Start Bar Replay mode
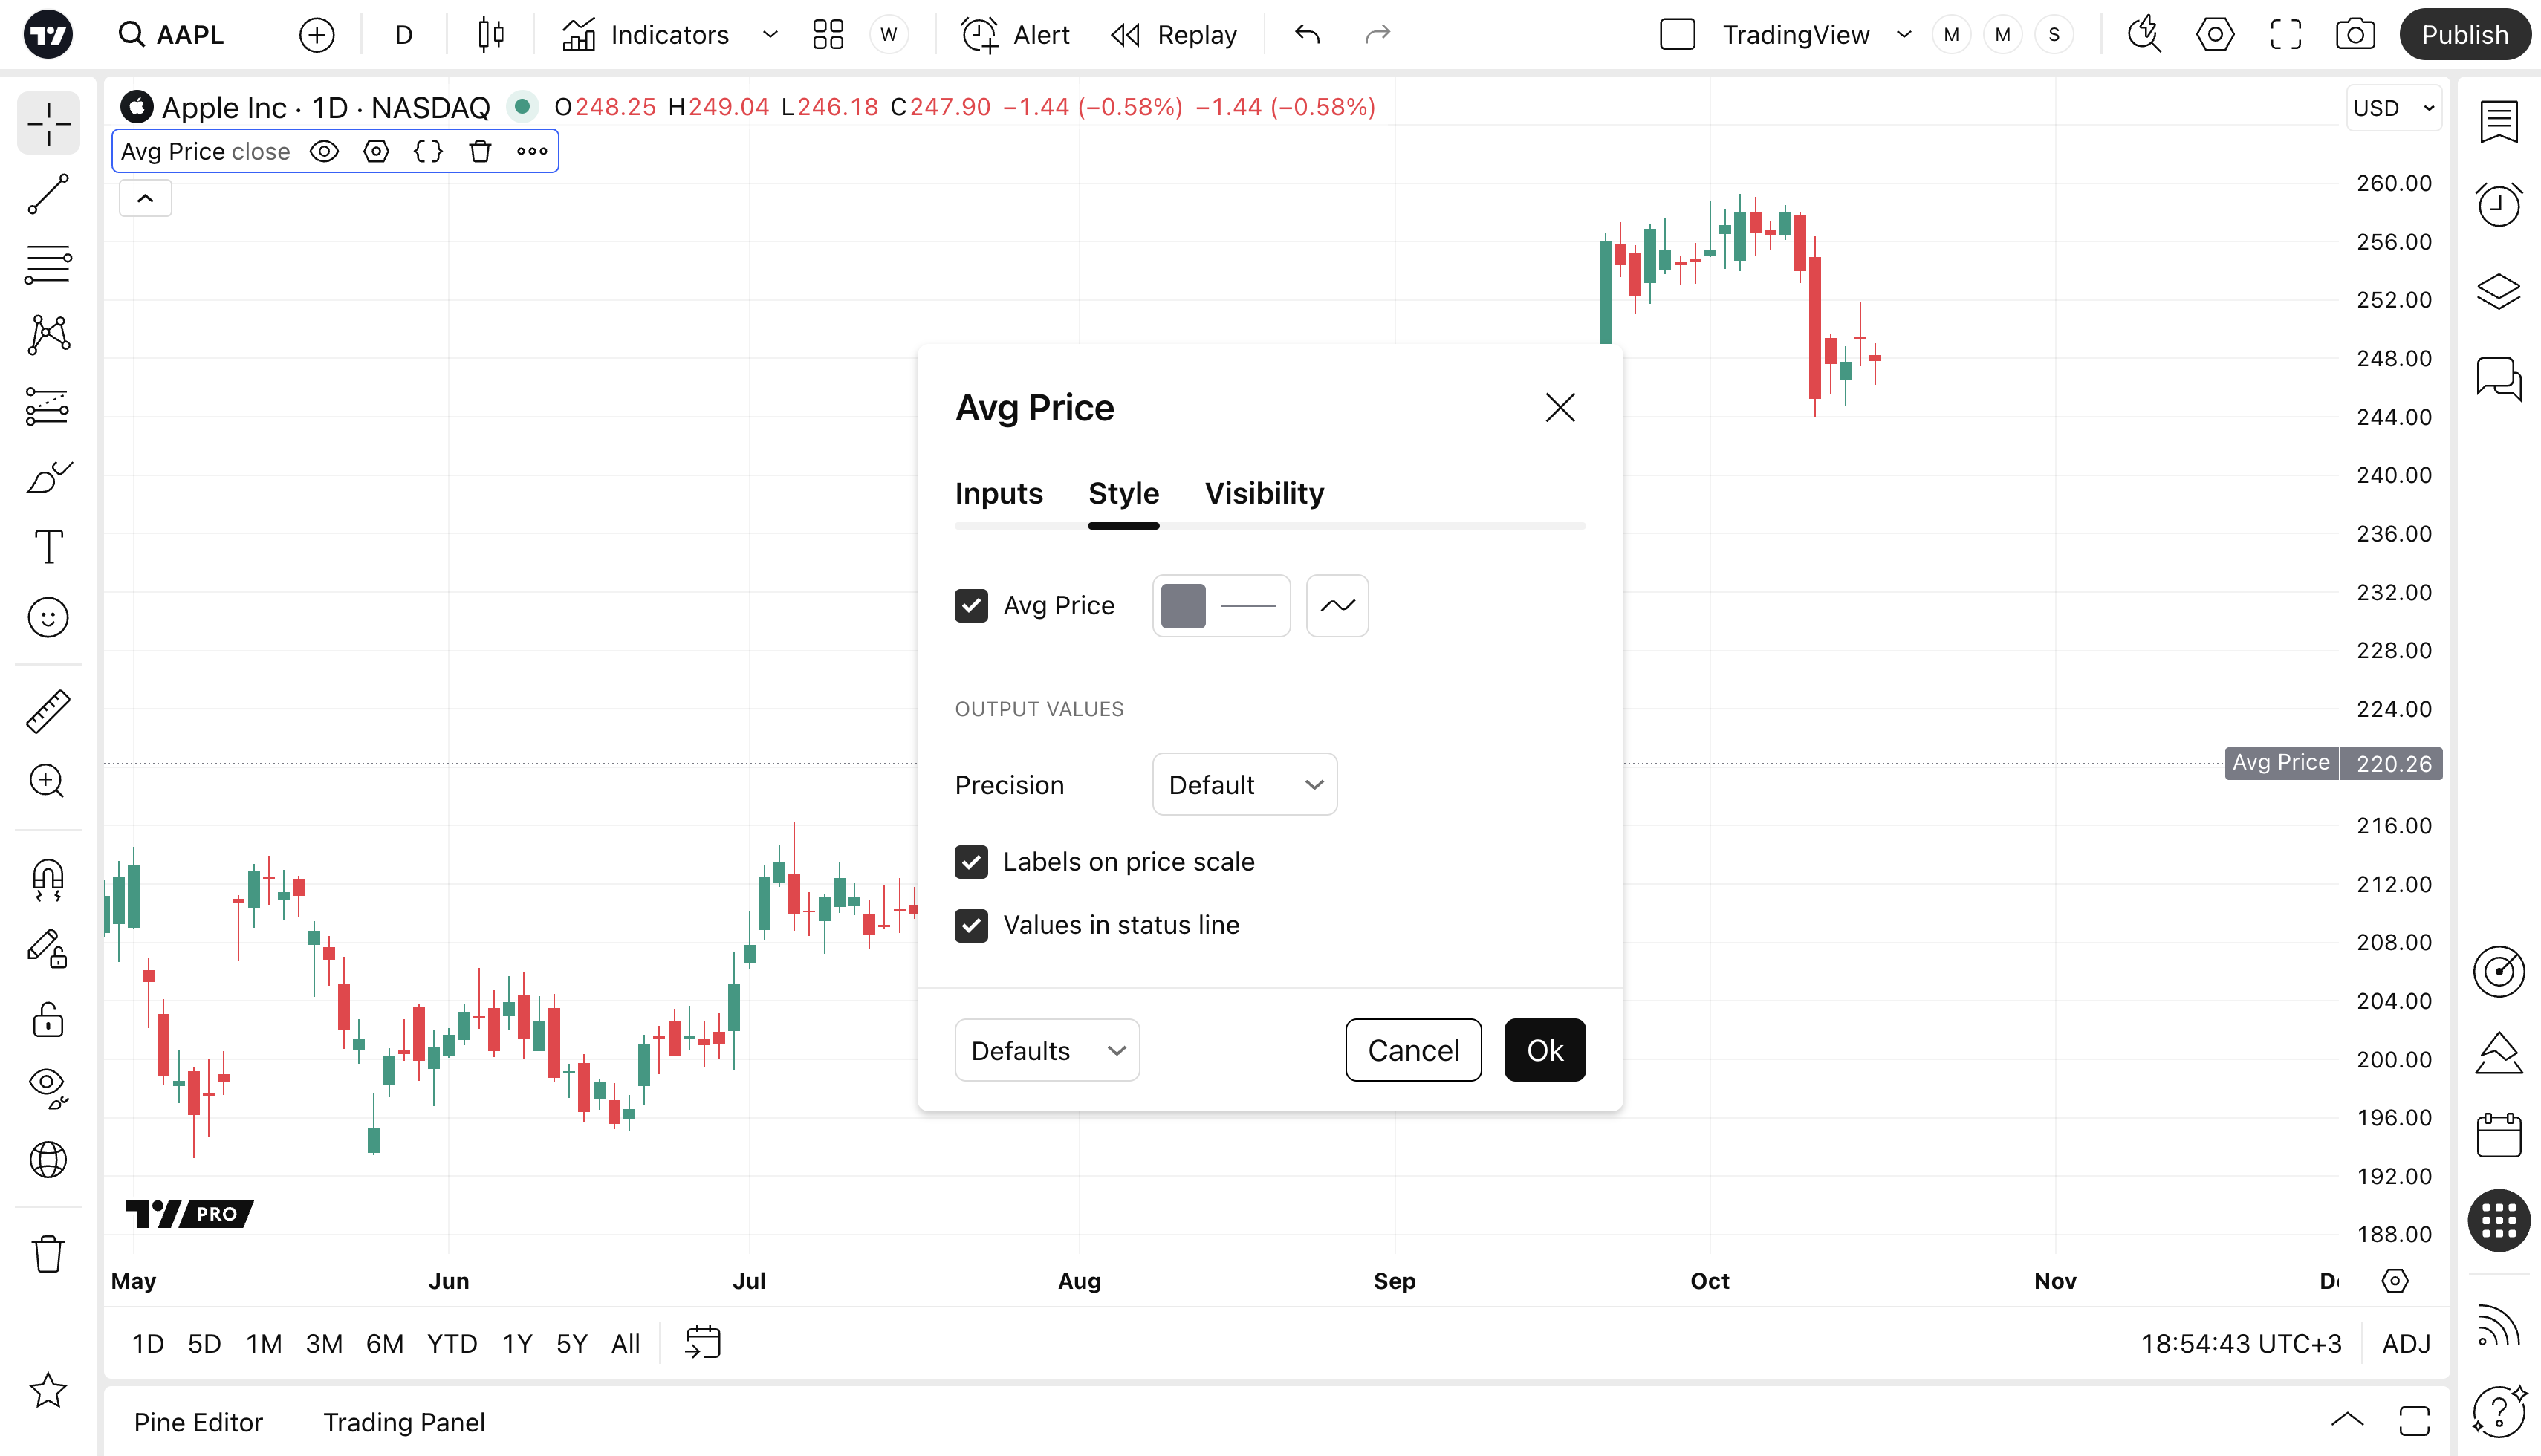Screen dimensions: 2541x1456 coord(1174,35)
